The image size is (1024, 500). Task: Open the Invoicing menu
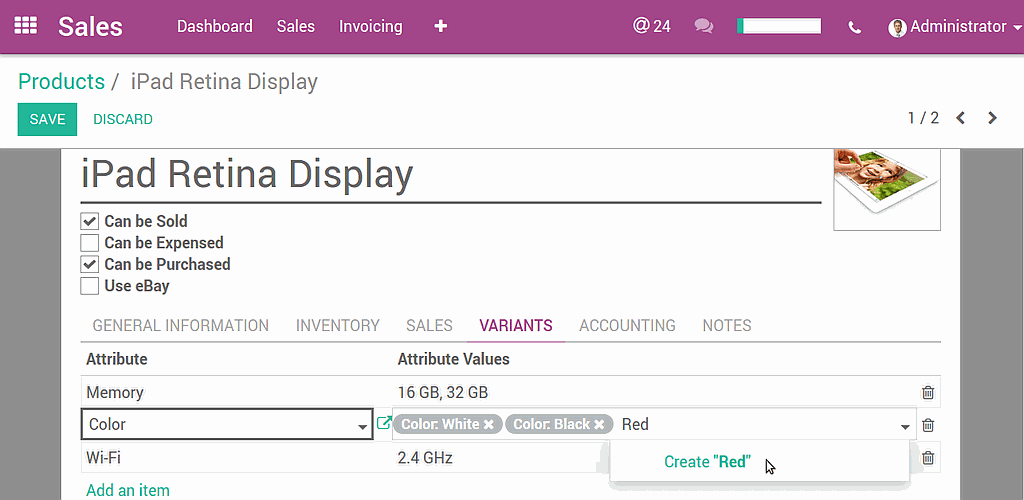pos(370,27)
